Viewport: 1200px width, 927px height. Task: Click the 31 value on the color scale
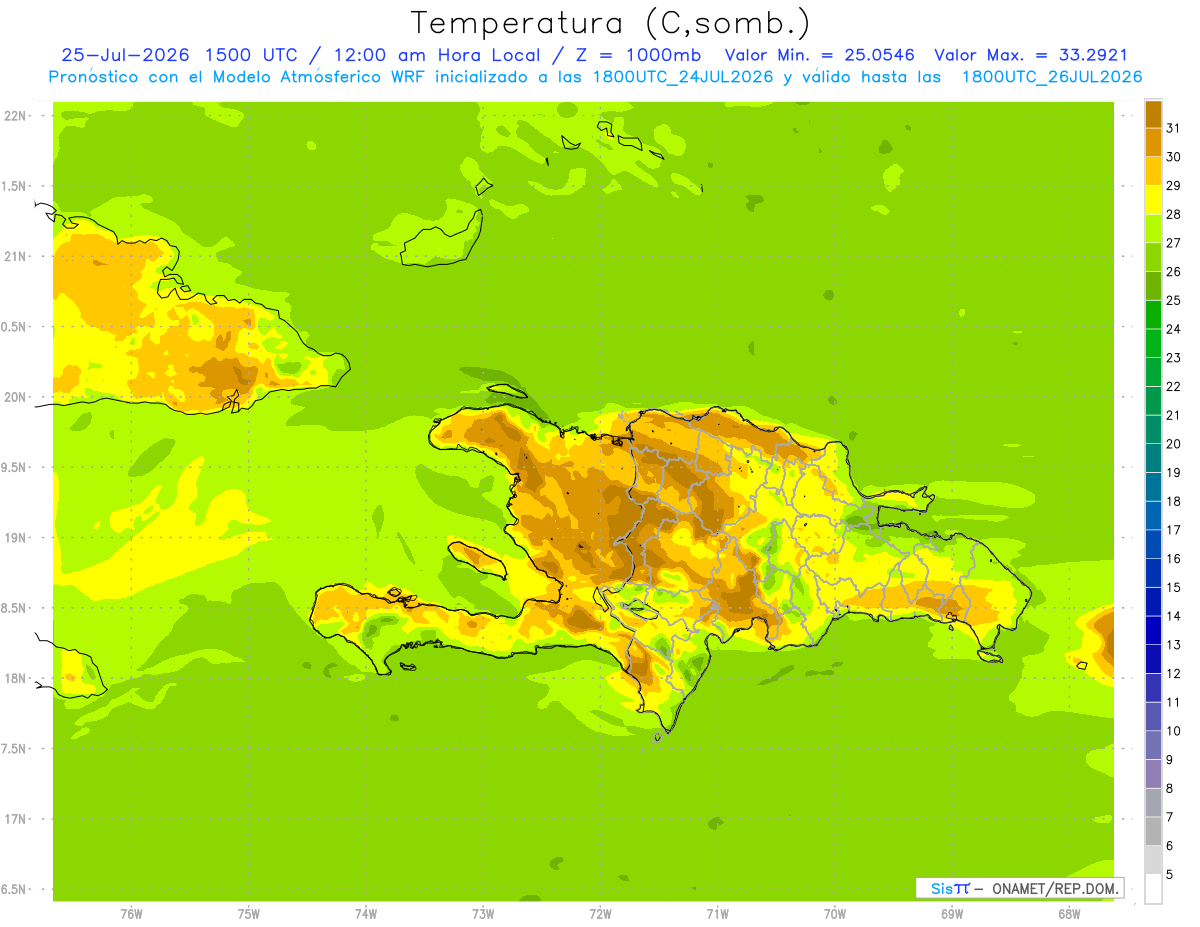(1174, 127)
